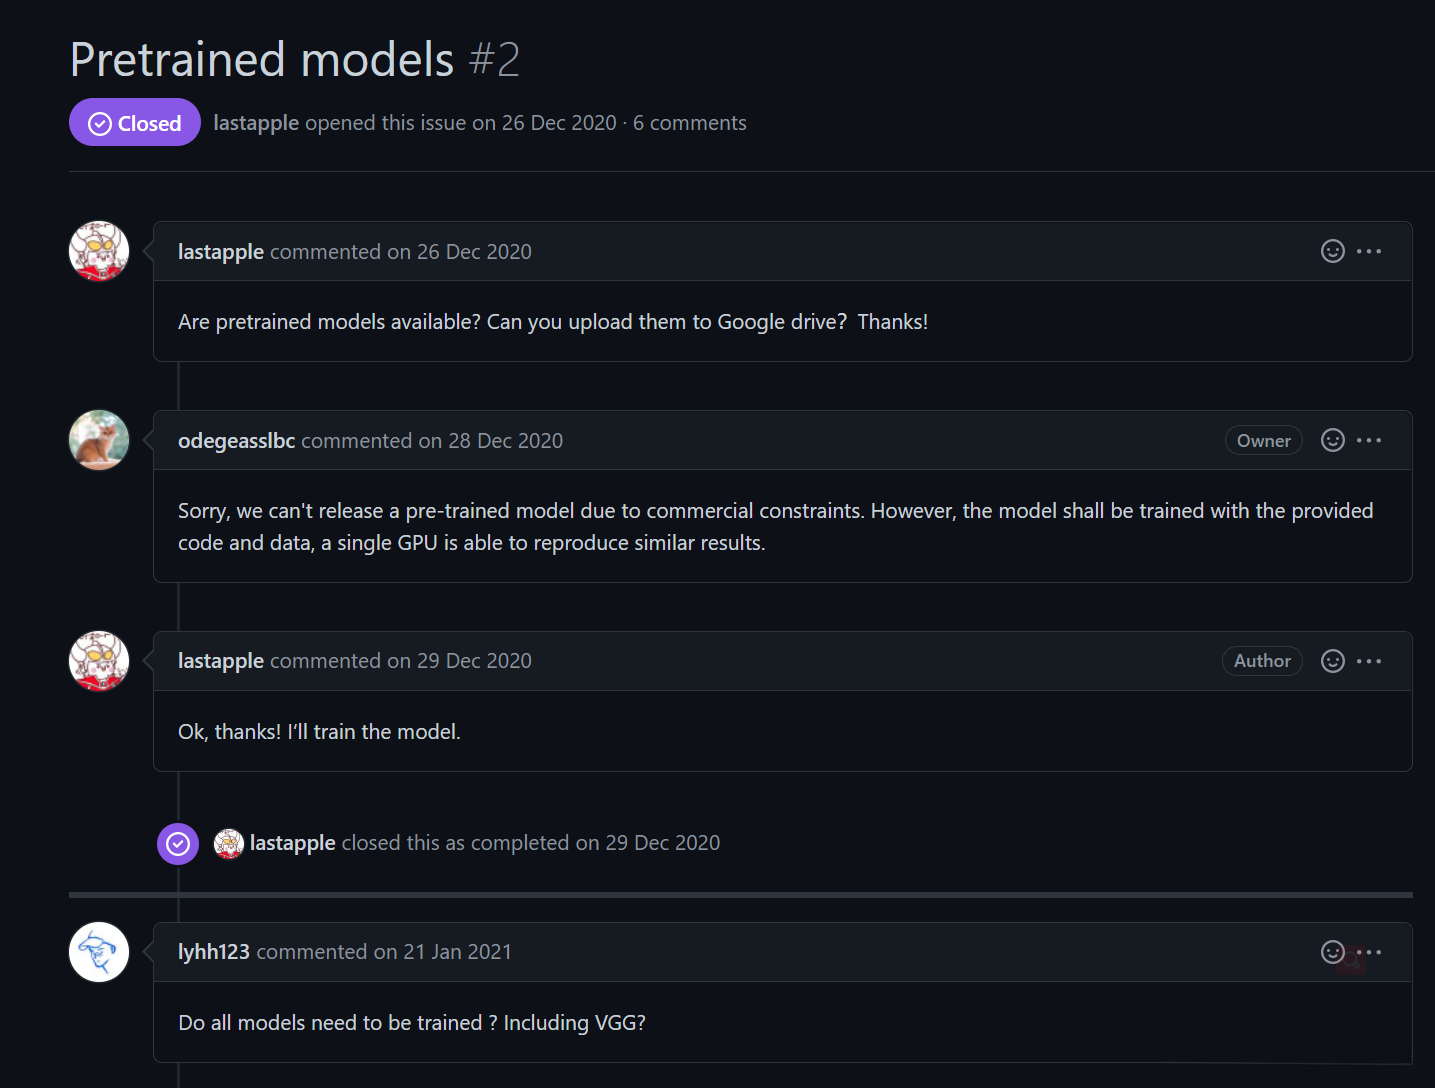Click lastapple's avatar beside first comment

[99, 251]
